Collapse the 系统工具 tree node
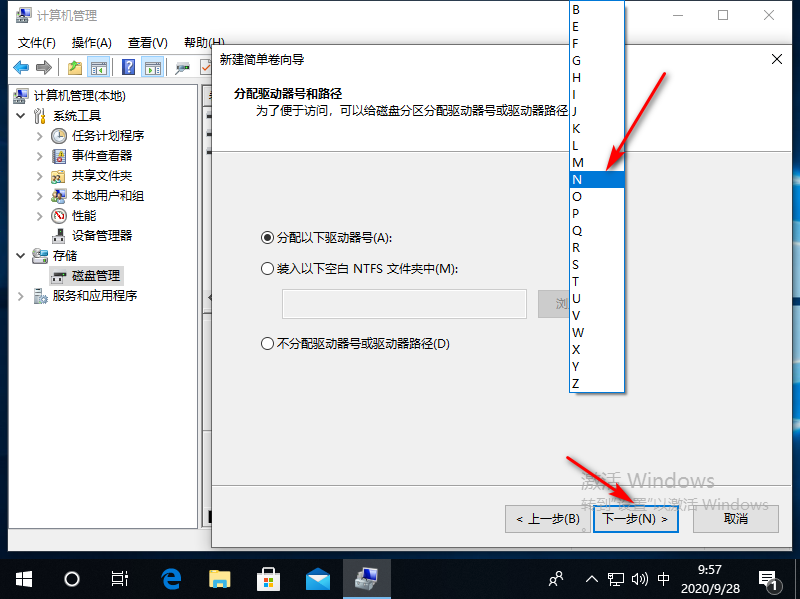800x599 pixels. point(20,115)
